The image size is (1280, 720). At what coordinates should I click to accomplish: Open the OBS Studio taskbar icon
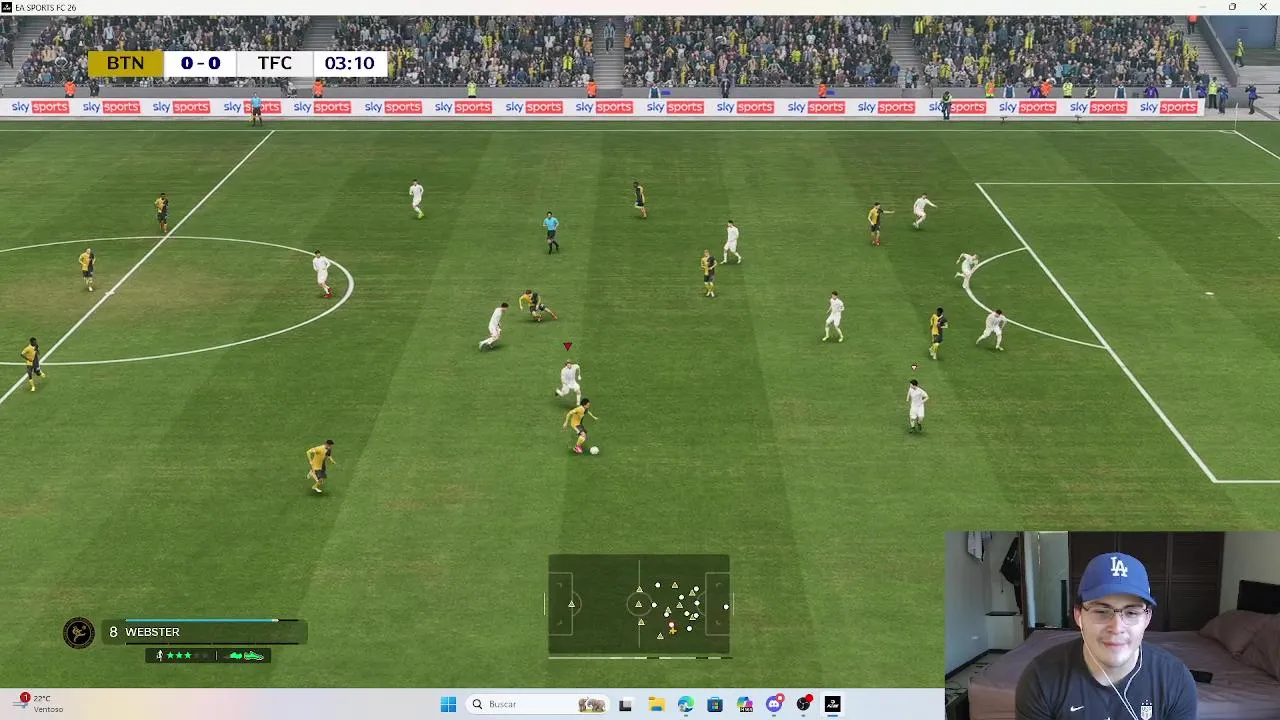tap(803, 704)
